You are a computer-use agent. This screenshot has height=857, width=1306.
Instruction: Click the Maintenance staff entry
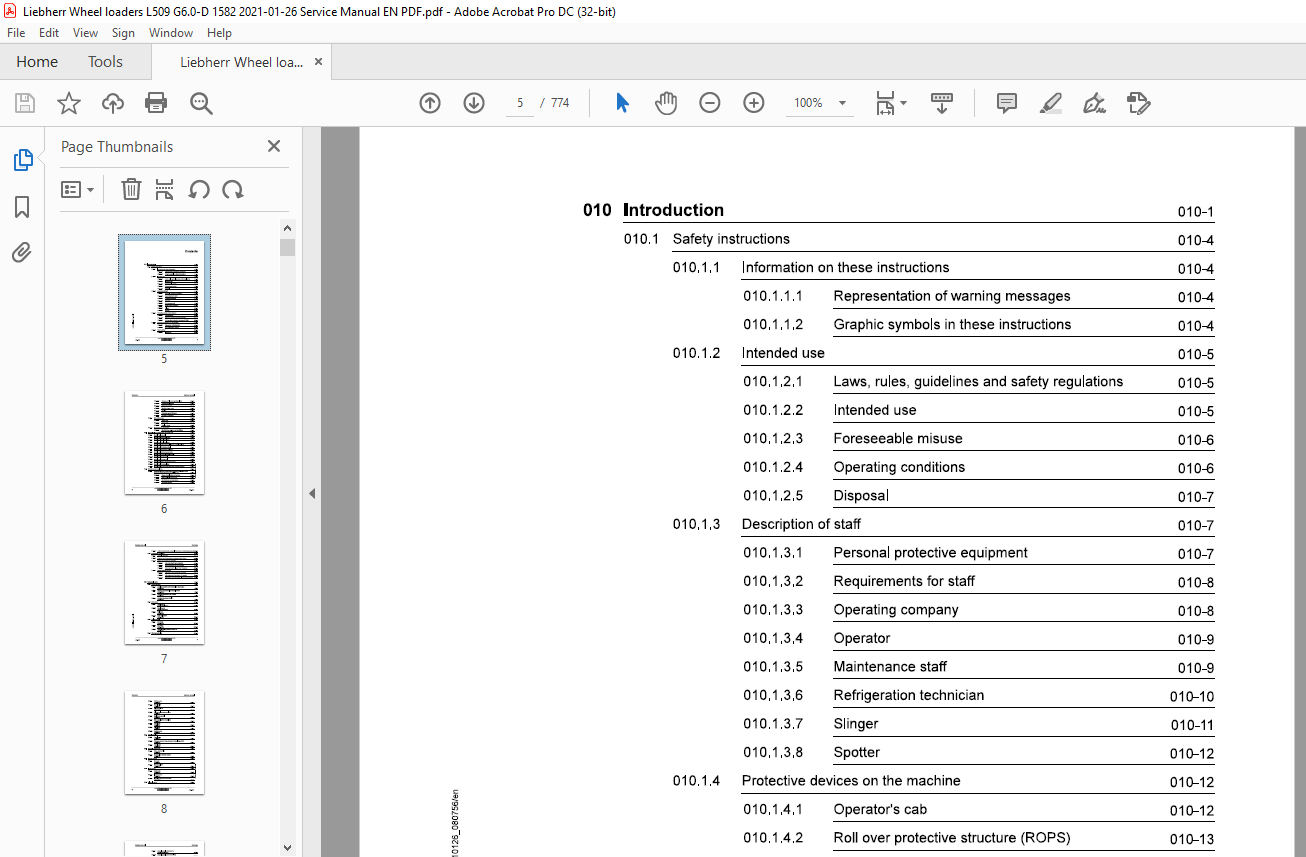[x=890, y=667]
